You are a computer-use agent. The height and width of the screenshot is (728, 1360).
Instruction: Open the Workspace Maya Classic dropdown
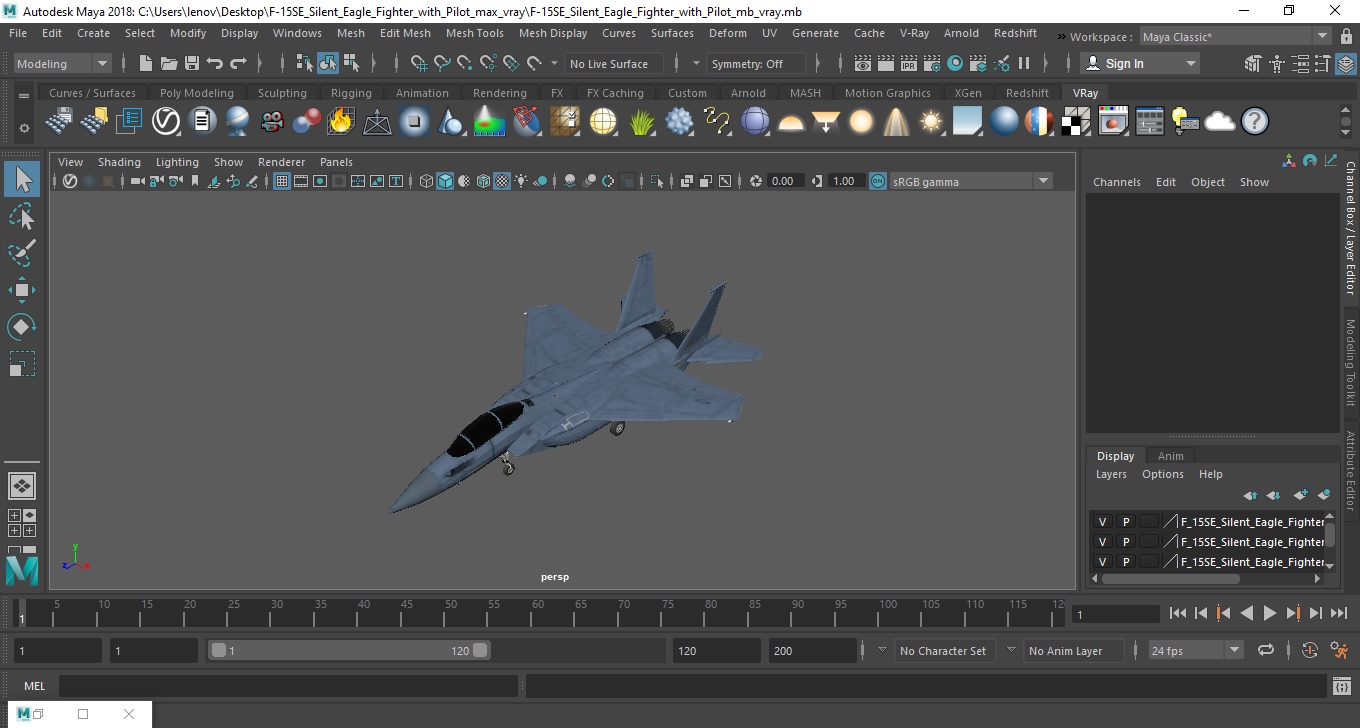pos(1238,37)
